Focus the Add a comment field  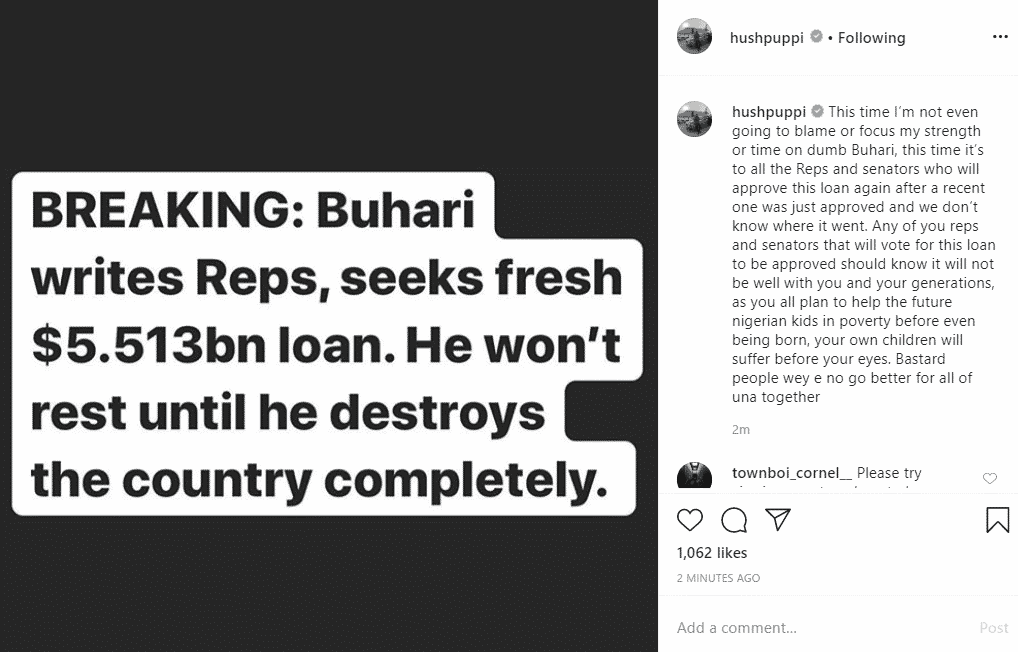820,628
